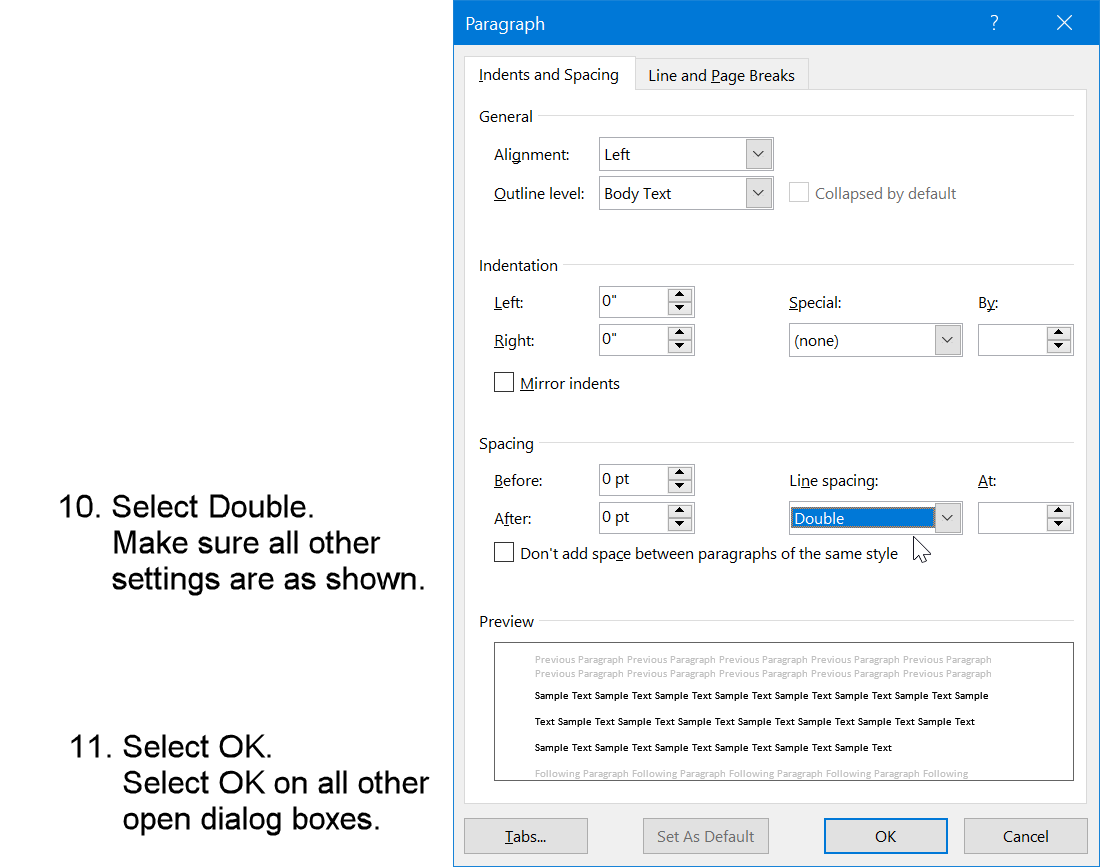Screen dimensions: 1100x867
Task: Open the Tabs dialog
Action: (x=525, y=836)
